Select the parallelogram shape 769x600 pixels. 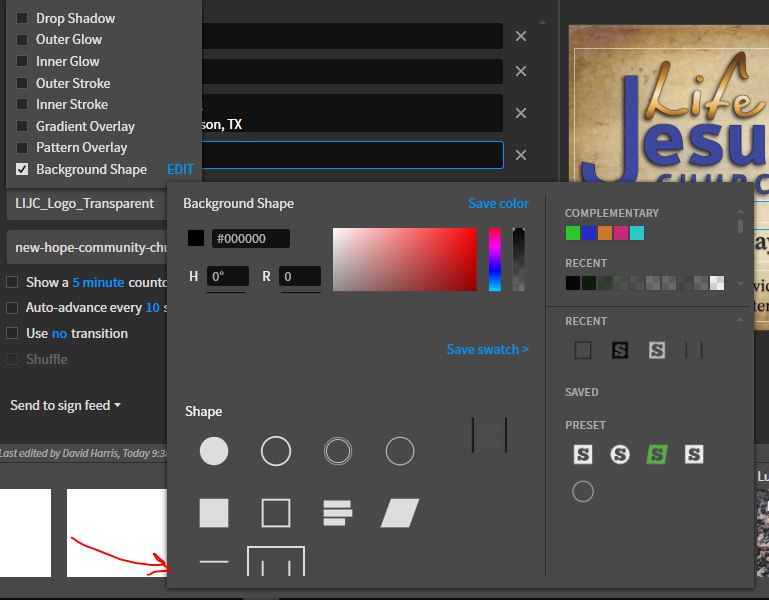[x=400, y=513]
